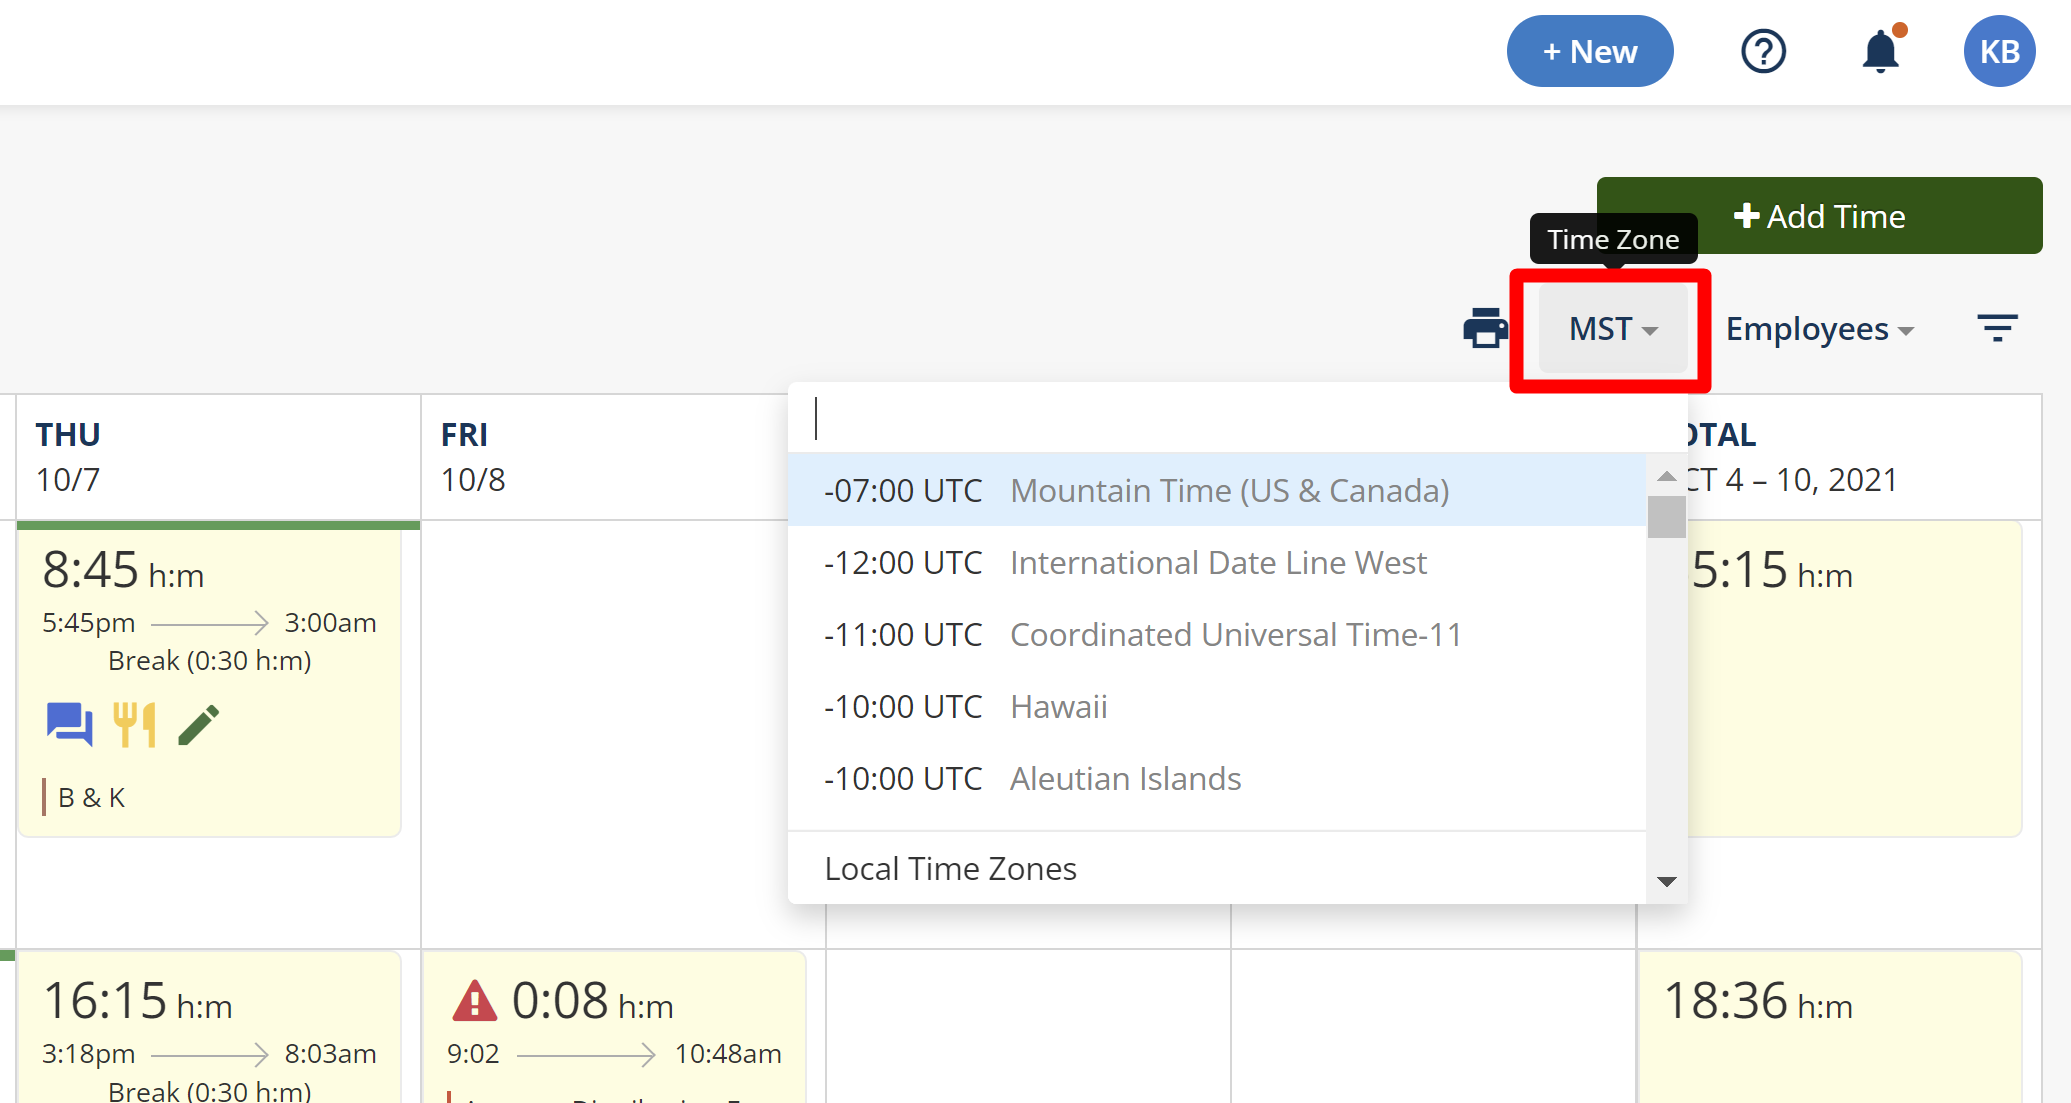Click the red warning triangle icon
The height and width of the screenshot is (1103, 2071).
pyautogui.click(x=474, y=1000)
